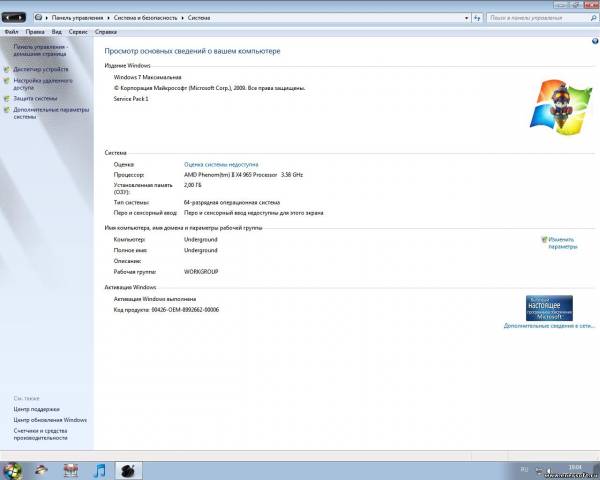Open the Файл menu
600x480 pixels.
[11, 32]
